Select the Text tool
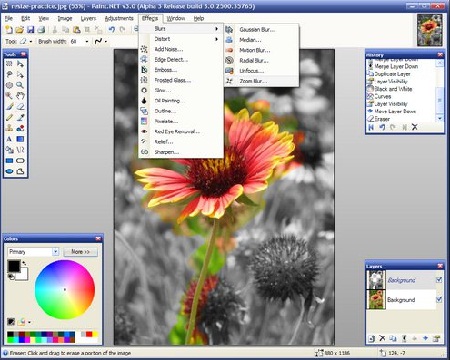Viewport: 450px width, 360px height. [9, 139]
